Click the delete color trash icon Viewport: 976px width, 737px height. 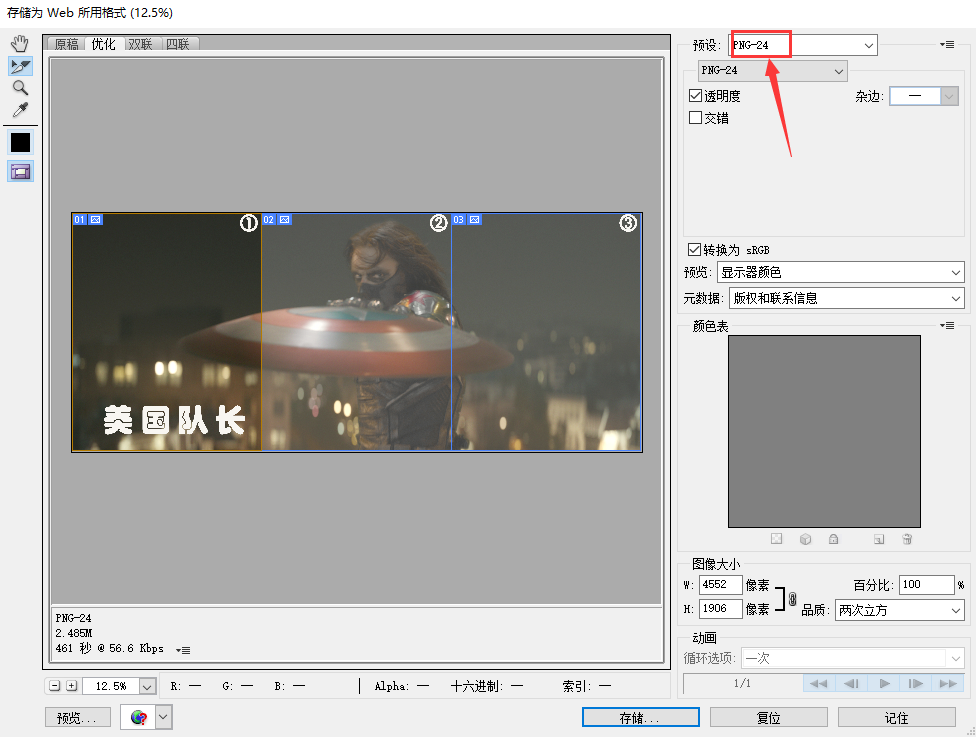click(907, 539)
